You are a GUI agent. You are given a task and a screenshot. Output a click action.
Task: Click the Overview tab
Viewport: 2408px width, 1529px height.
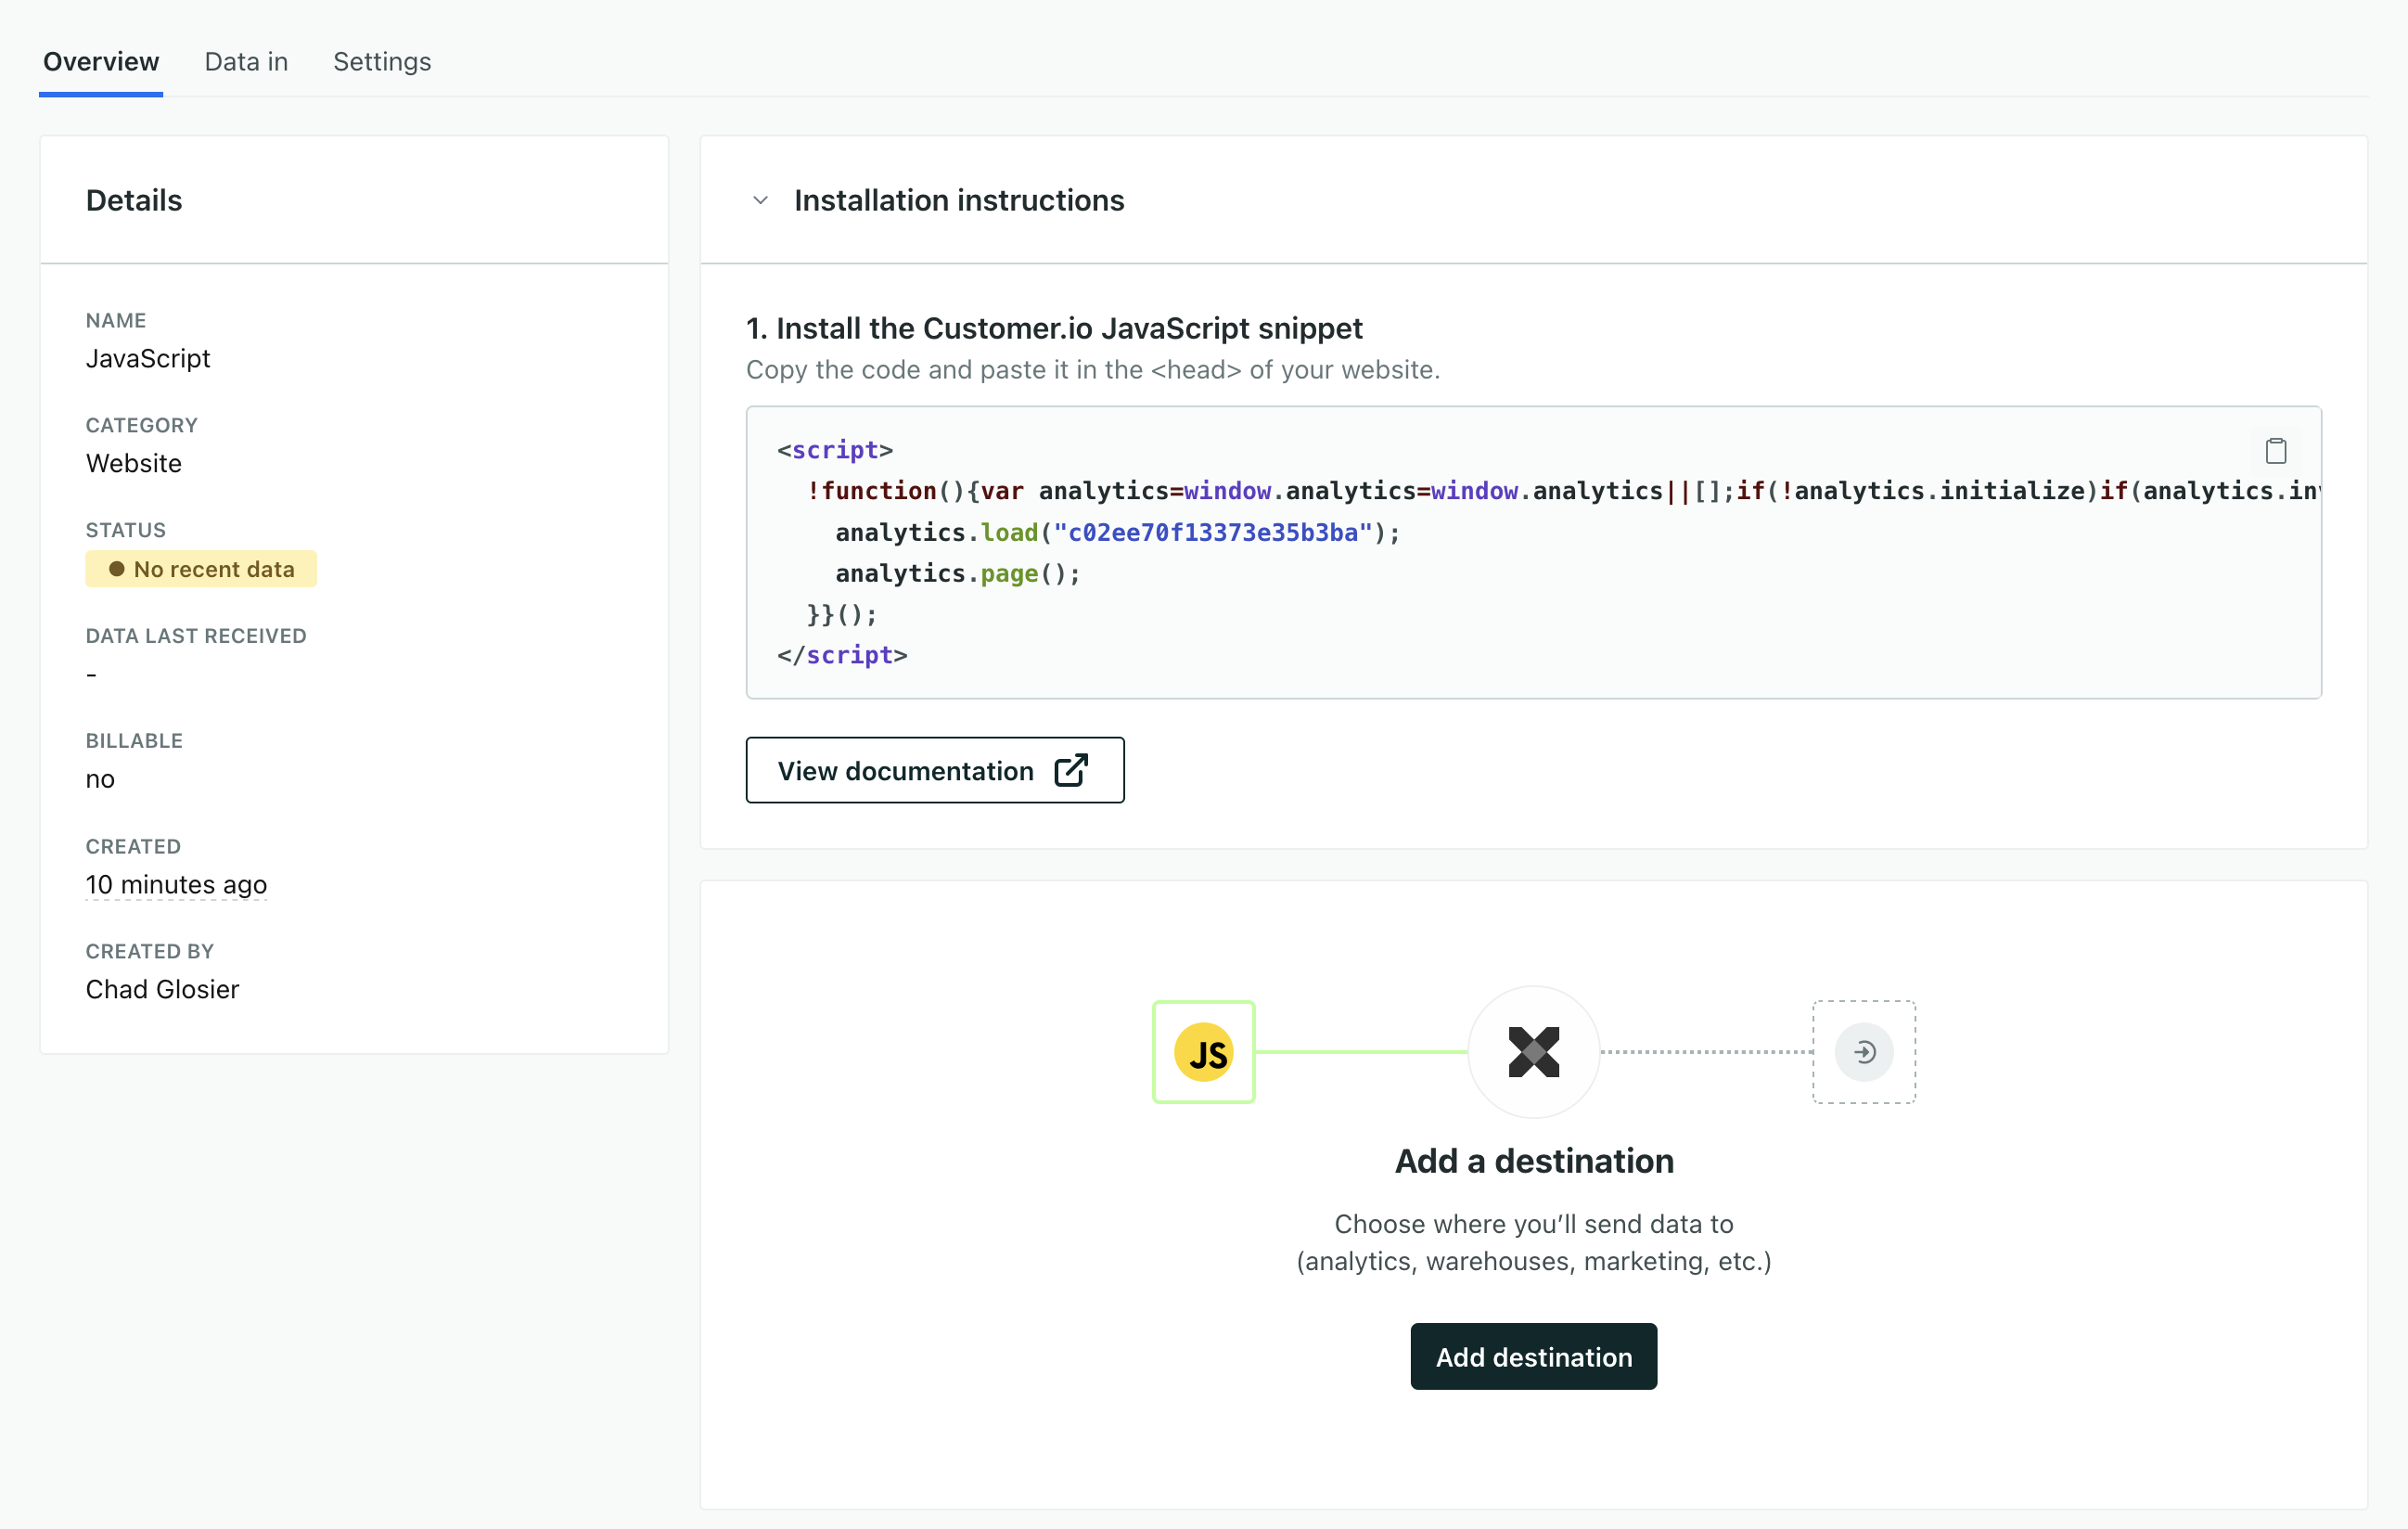100,59
